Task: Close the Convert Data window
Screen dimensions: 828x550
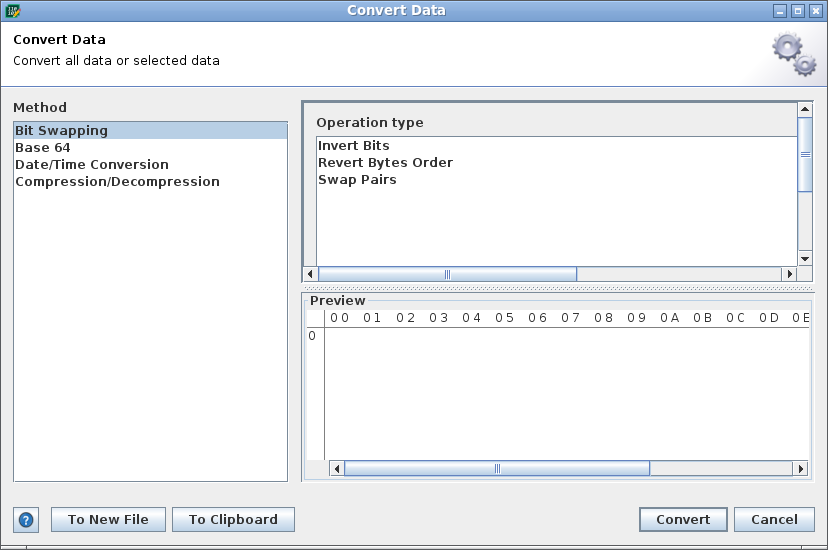Action: pyautogui.click(x=816, y=11)
